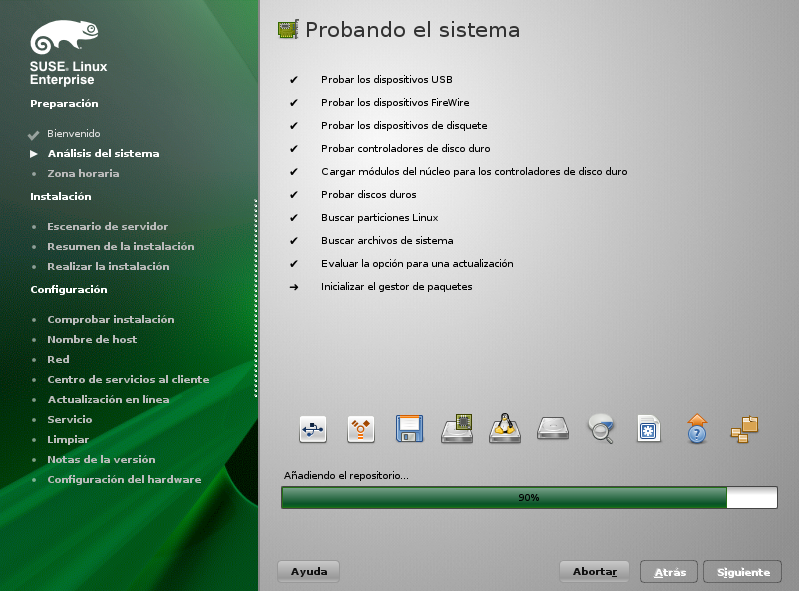The height and width of the screenshot is (591, 799).
Task: Click the FireWire devices icon
Action: pyautogui.click(x=361, y=429)
